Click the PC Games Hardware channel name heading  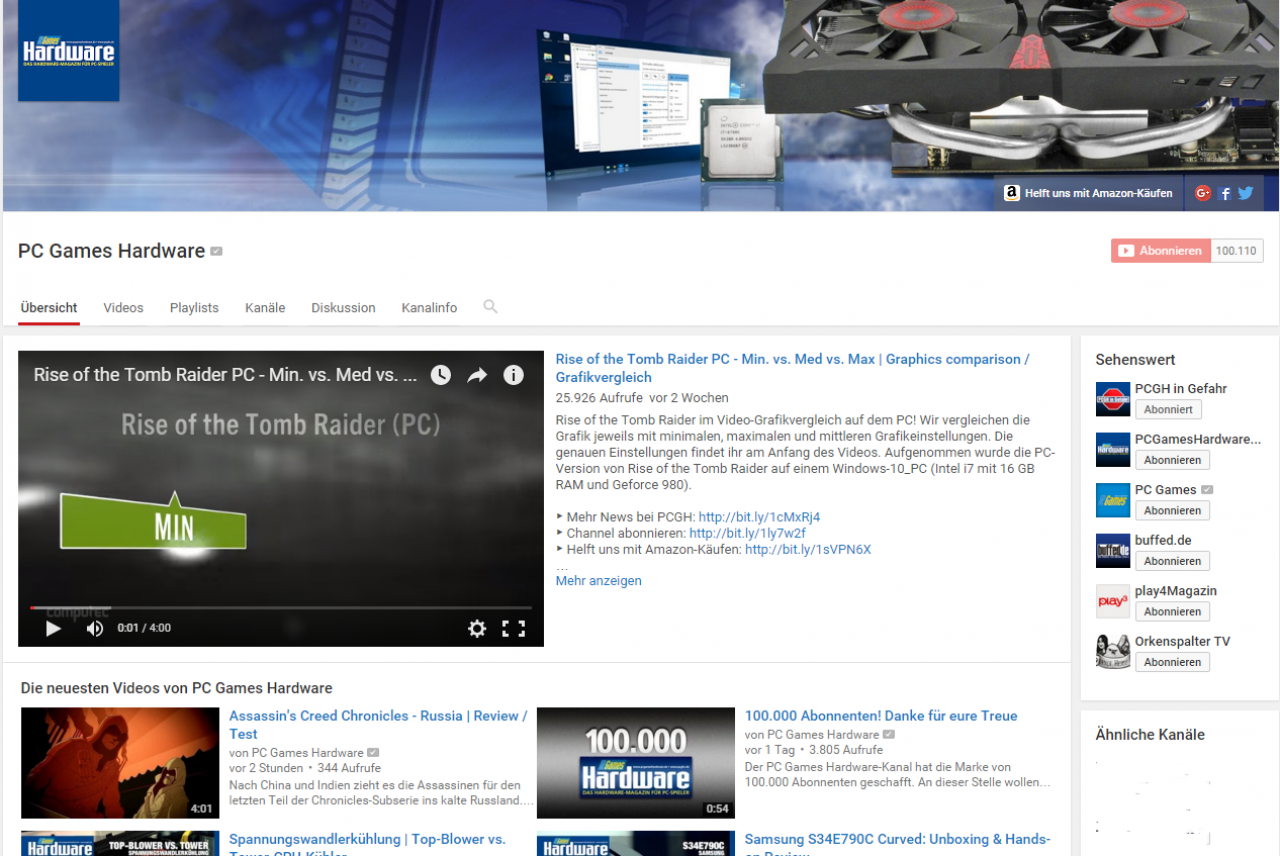(x=112, y=251)
